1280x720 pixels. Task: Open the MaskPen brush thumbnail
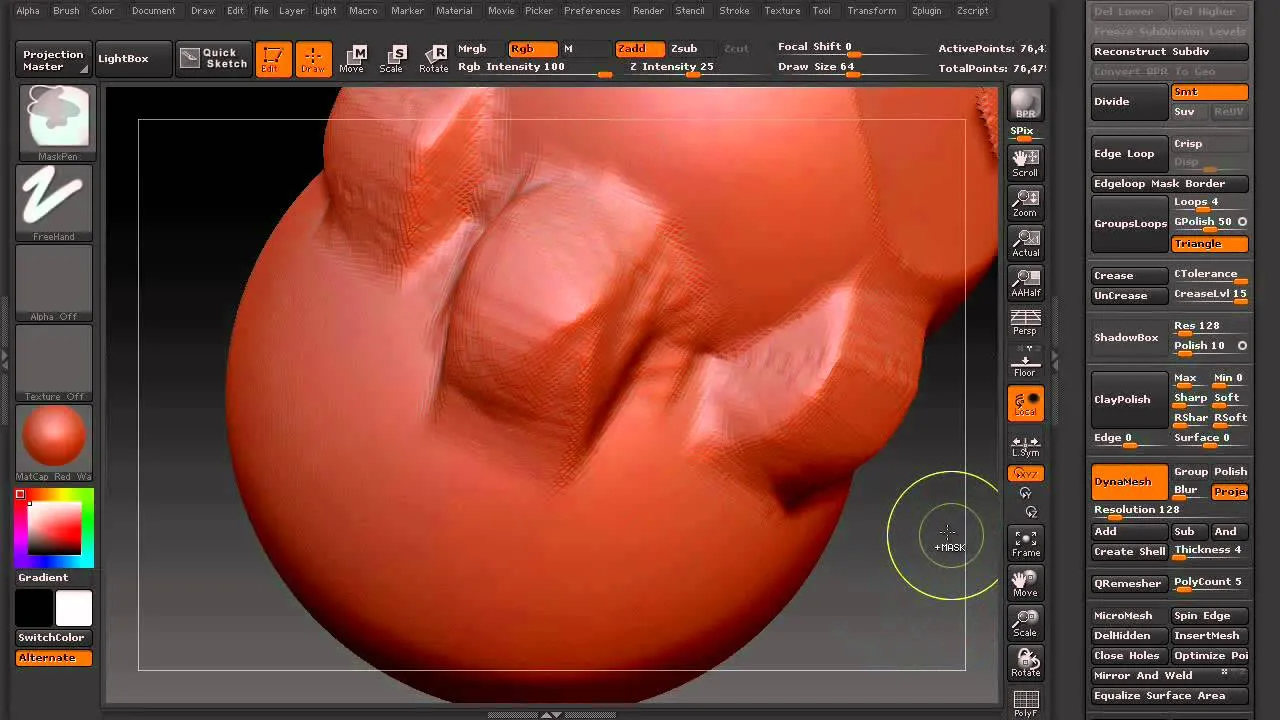(x=55, y=123)
